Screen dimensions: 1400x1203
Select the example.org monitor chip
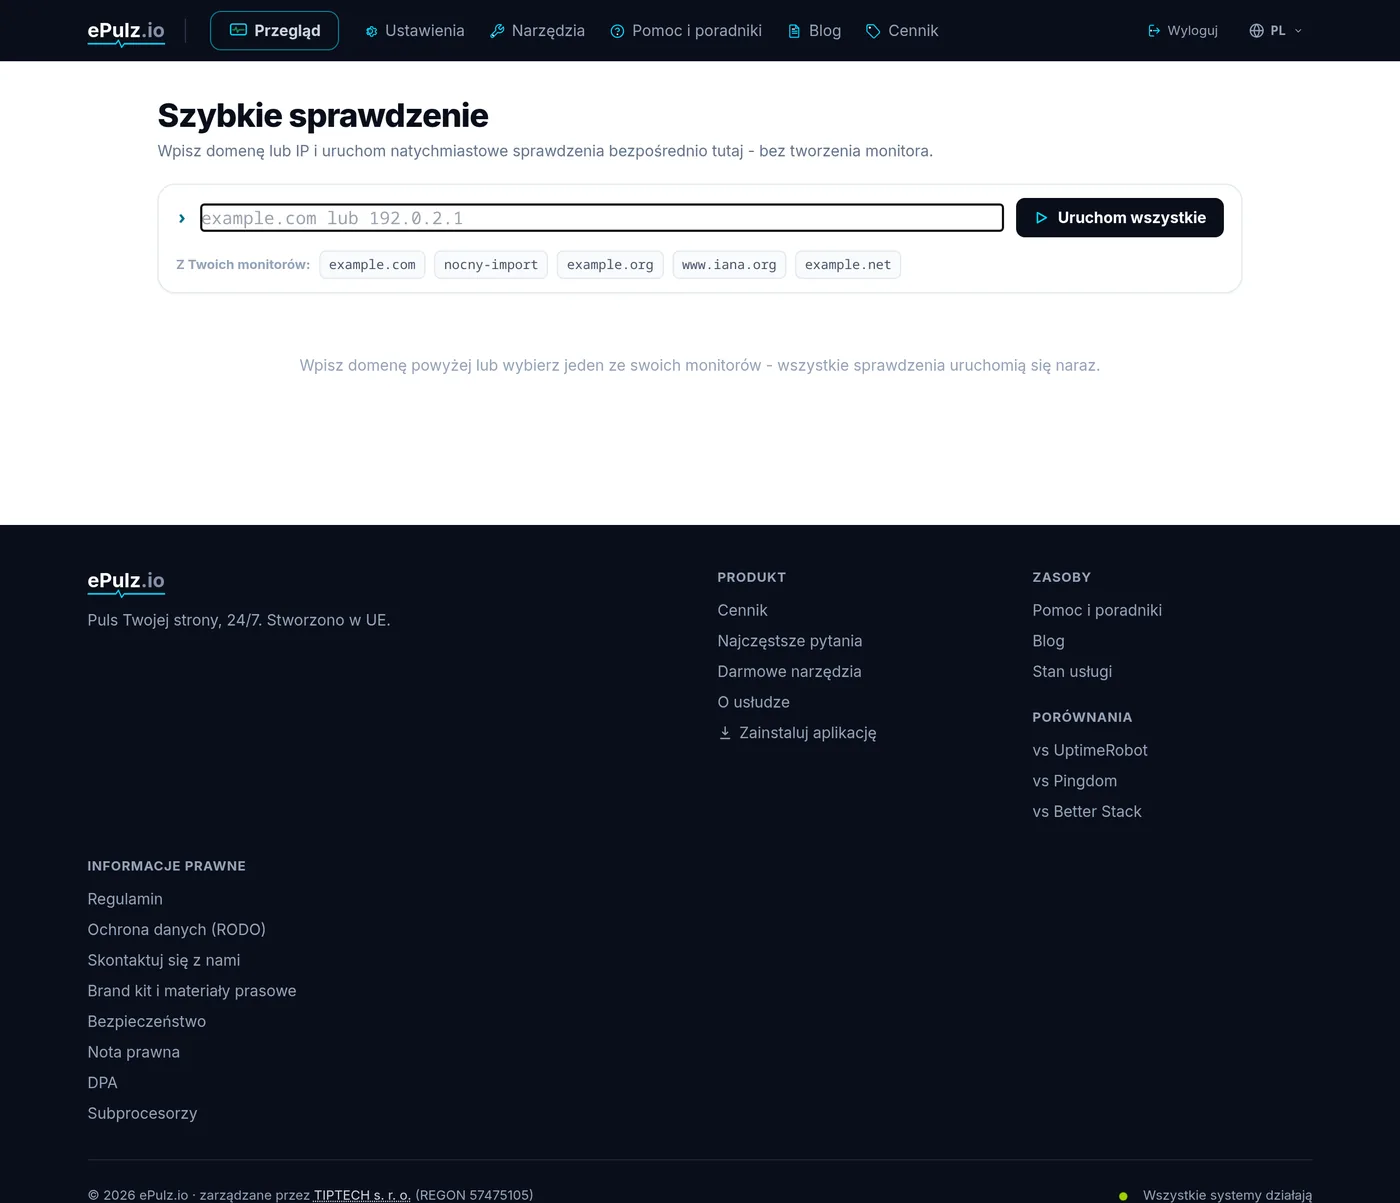click(x=610, y=265)
